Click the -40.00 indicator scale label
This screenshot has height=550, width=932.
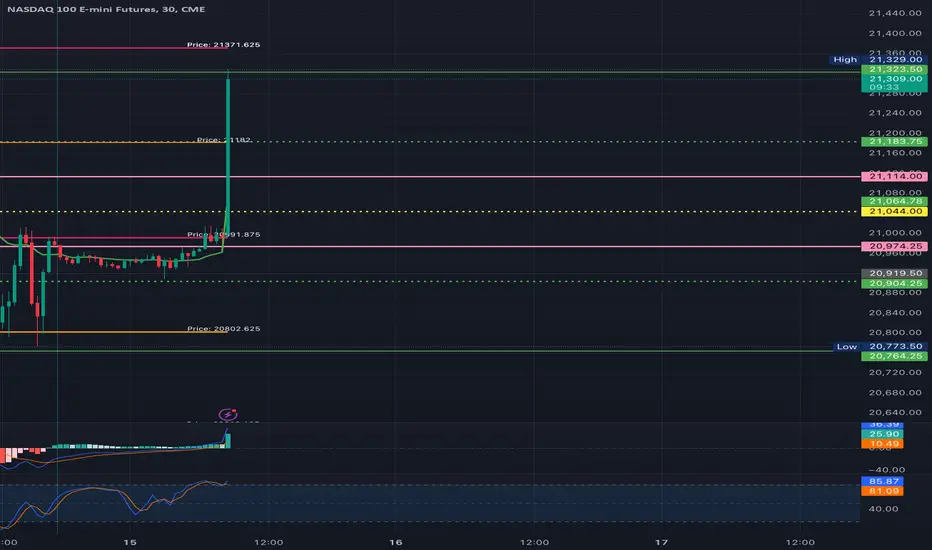tap(886, 470)
